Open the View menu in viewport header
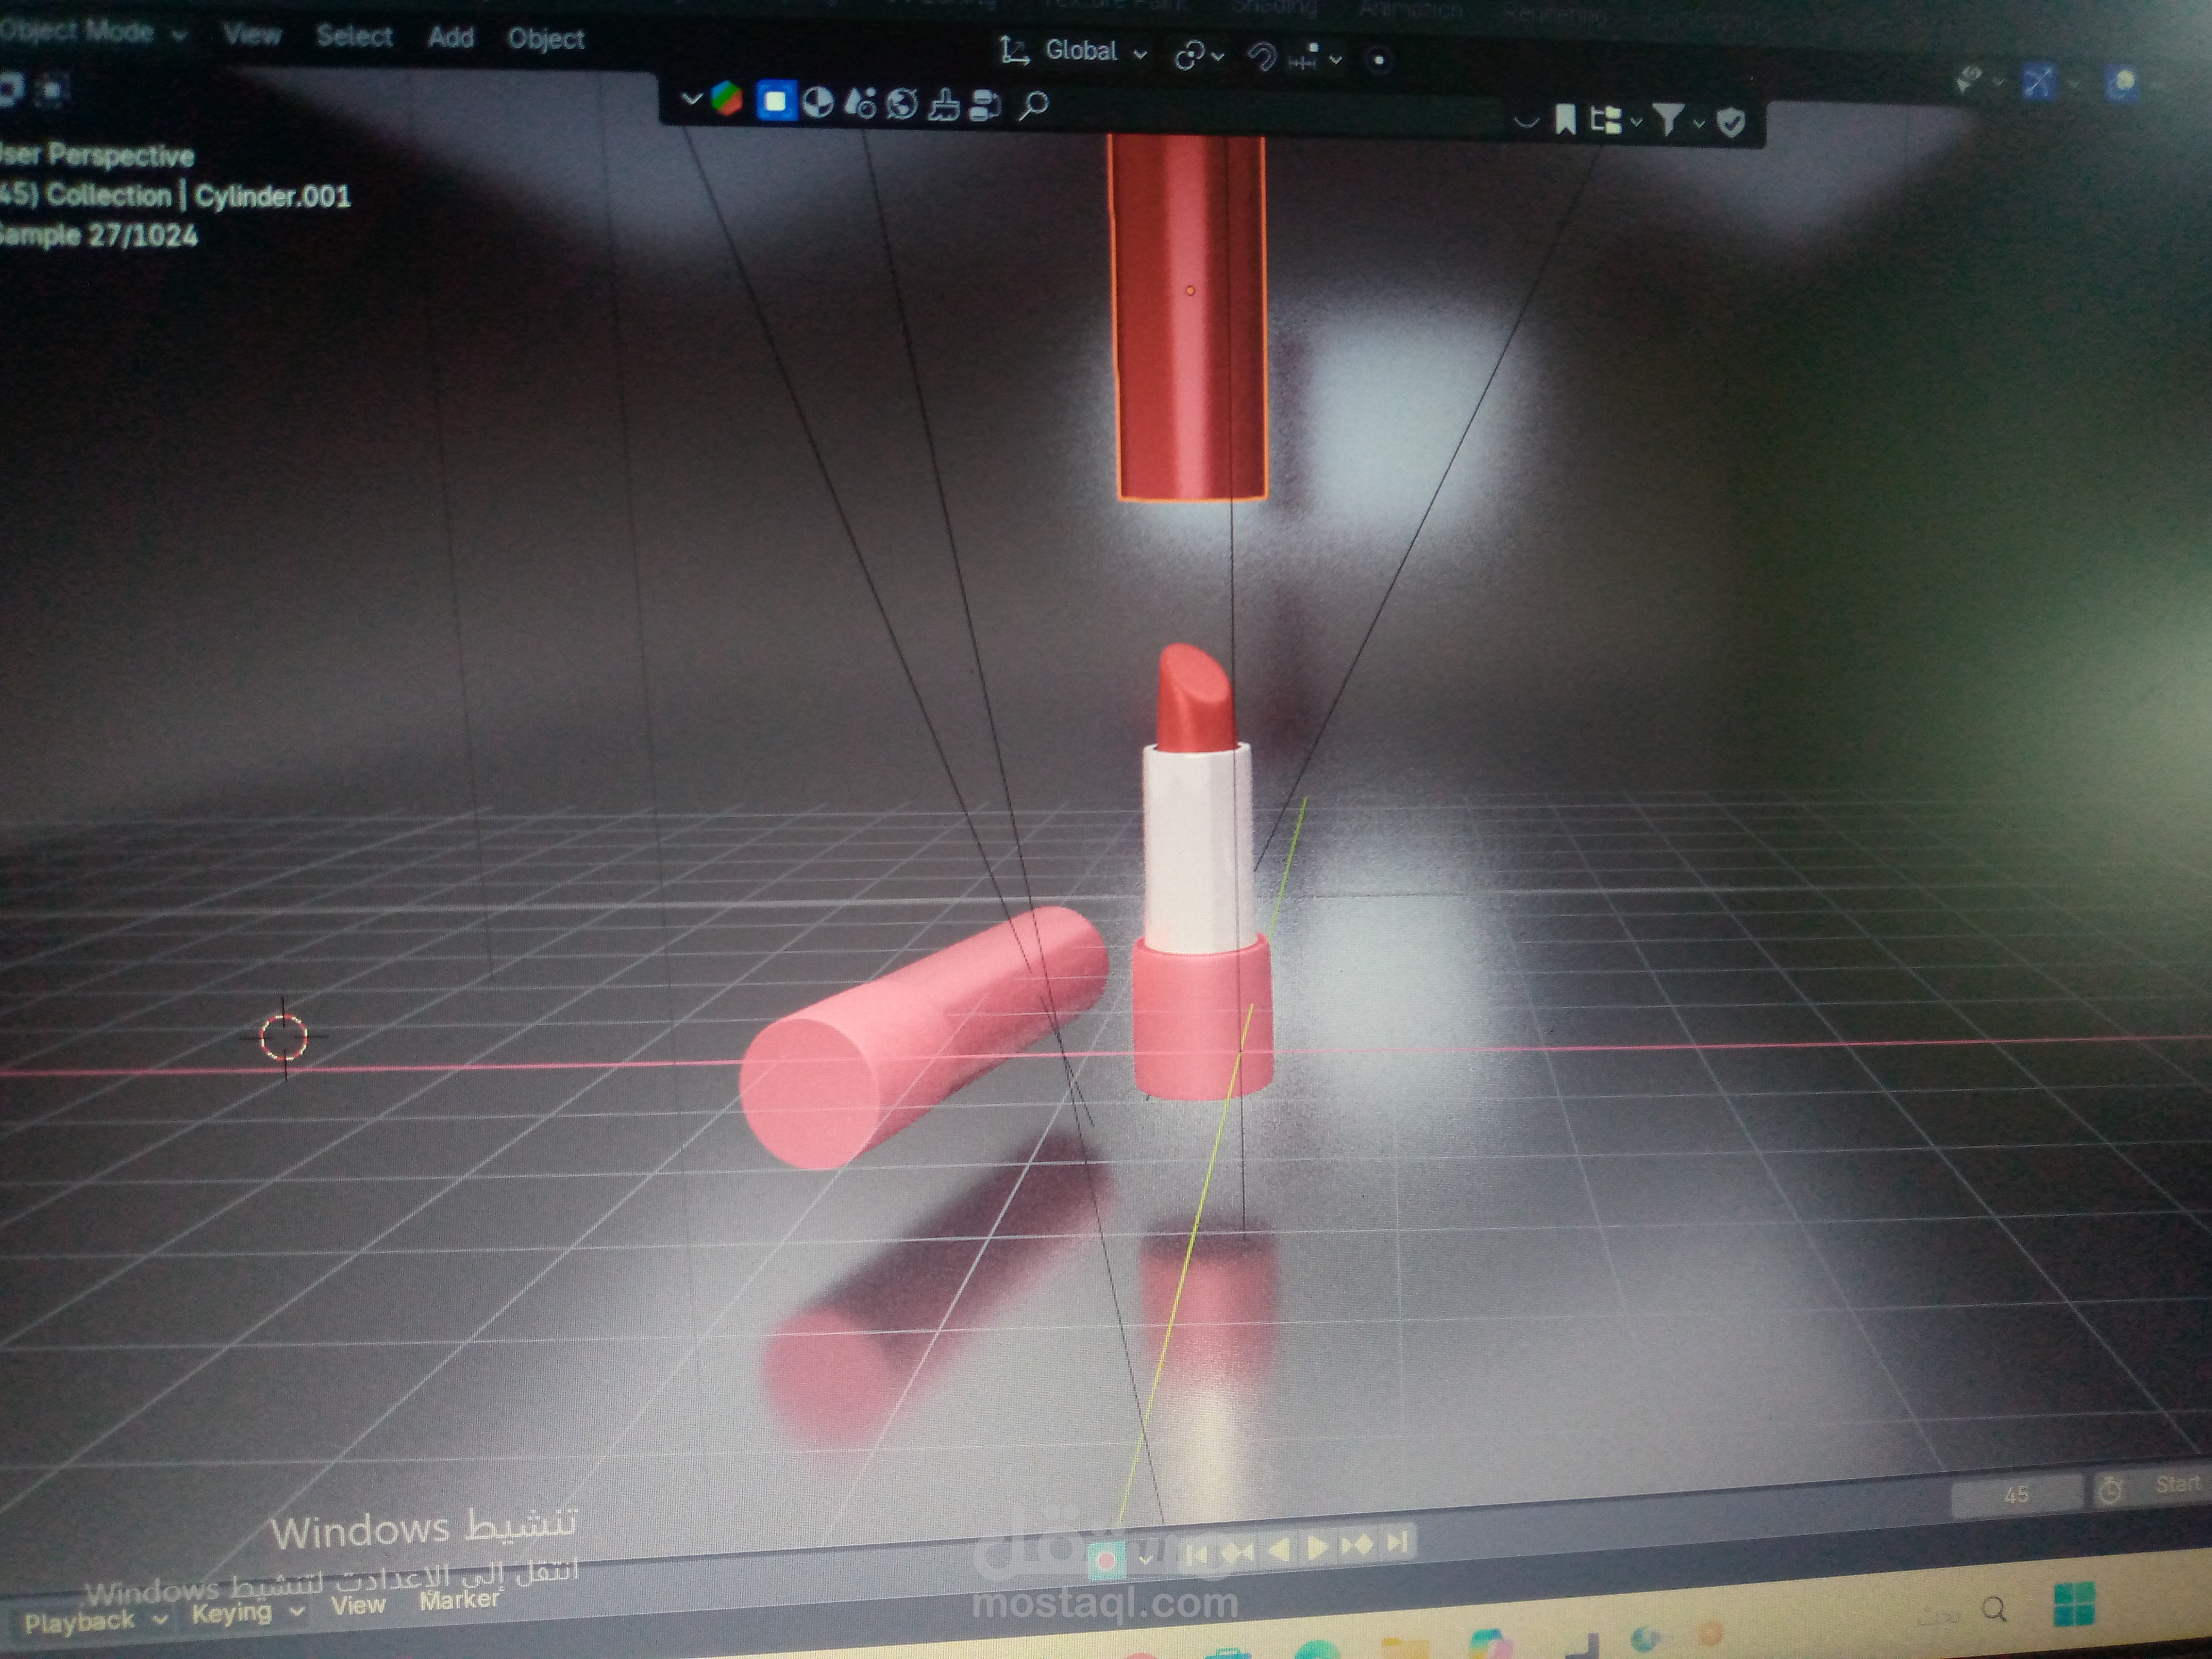 252,35
